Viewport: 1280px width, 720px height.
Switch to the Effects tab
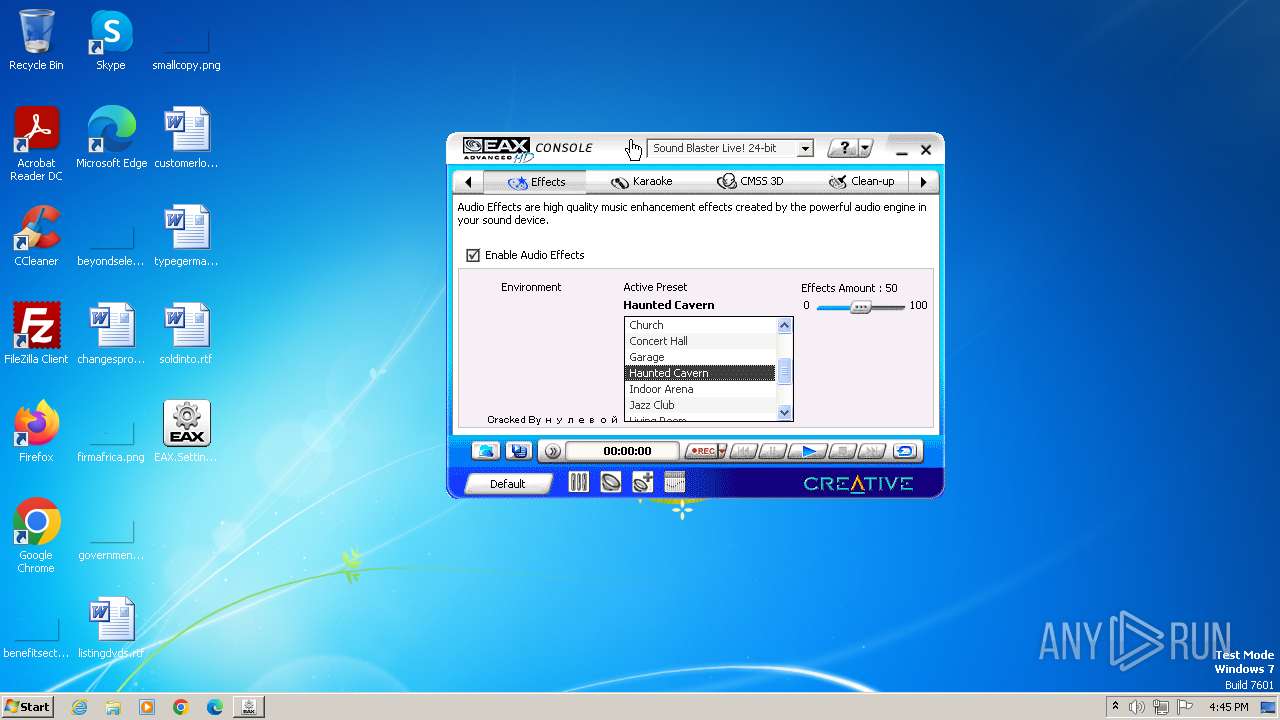pyautogui.click(x=536, y=182)
